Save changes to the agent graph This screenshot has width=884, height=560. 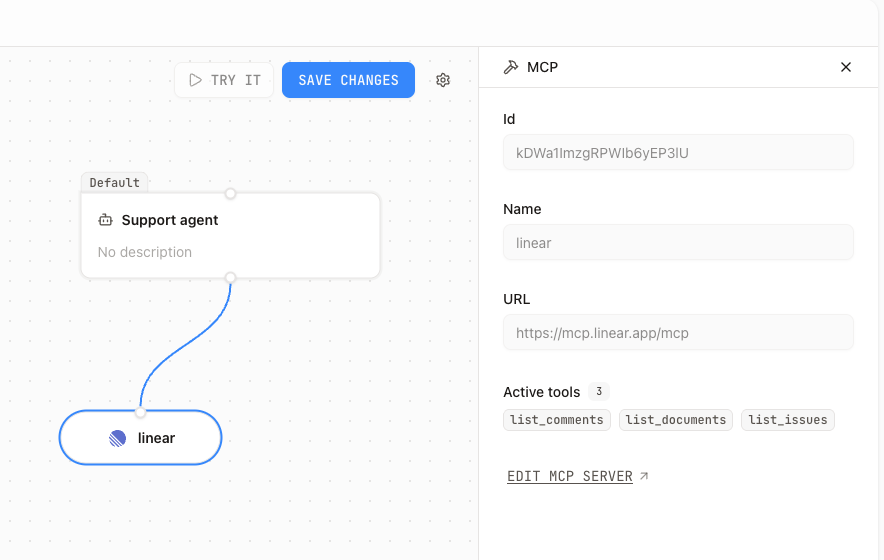348,80
